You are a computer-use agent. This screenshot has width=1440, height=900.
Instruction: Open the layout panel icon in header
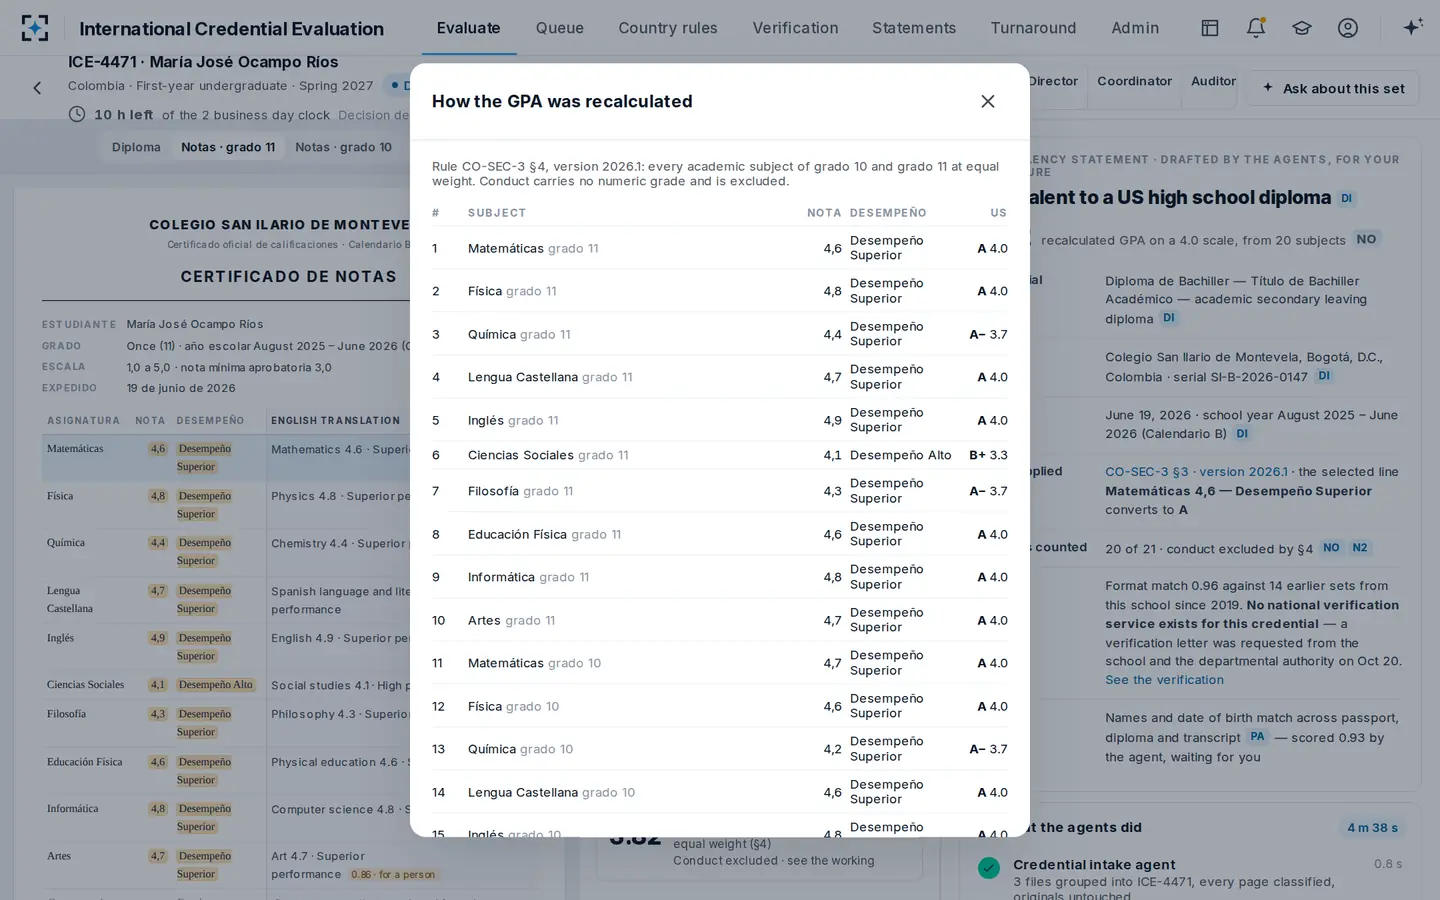pyautogui.click(x=1210, y=28)
